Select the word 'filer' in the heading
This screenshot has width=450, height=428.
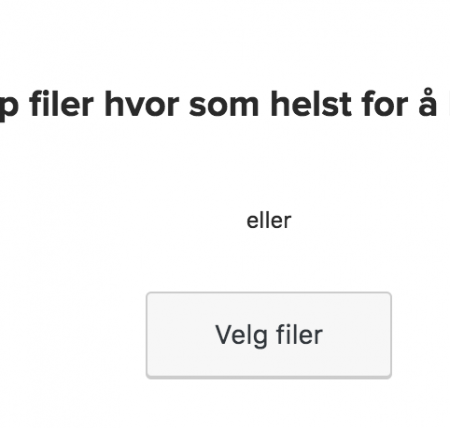pos(61,104)
